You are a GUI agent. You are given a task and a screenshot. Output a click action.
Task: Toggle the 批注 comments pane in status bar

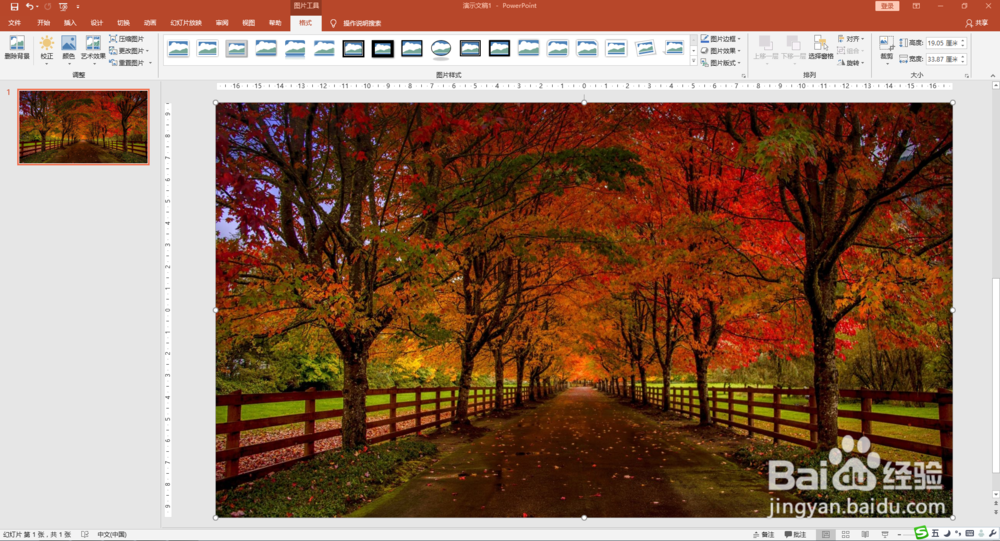795,535
